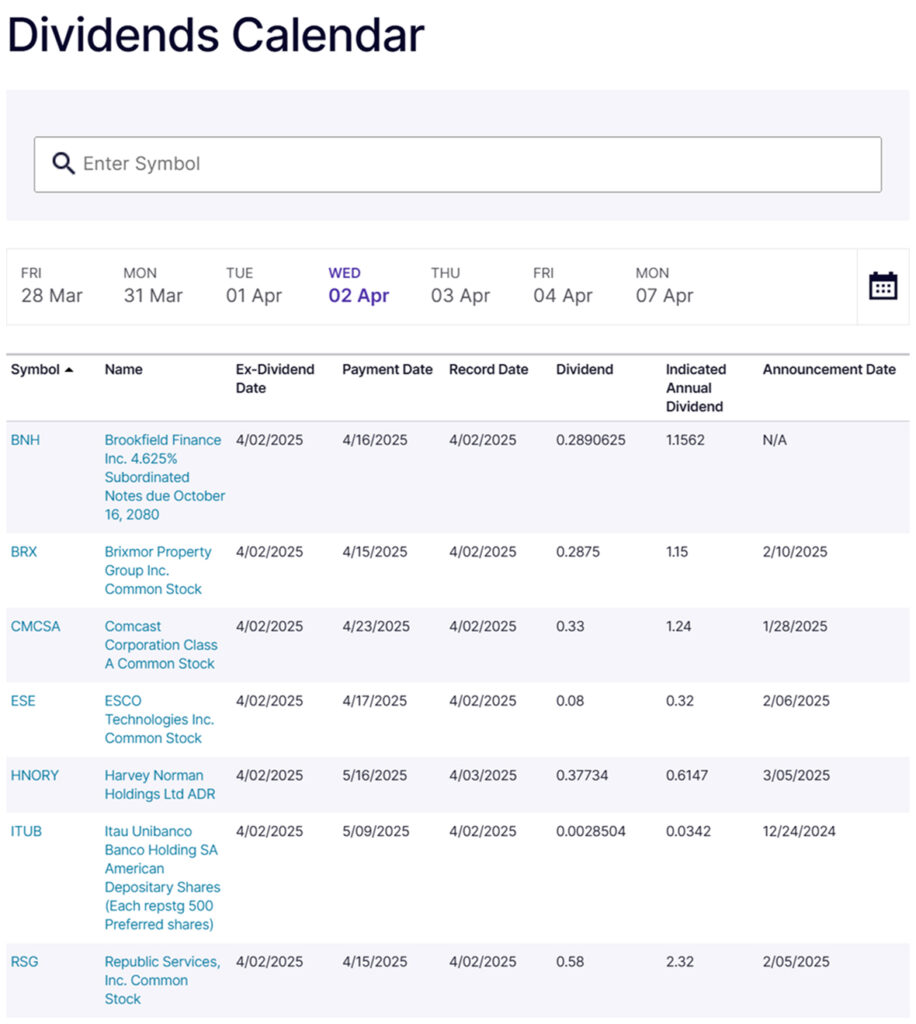Select the Wed 02 Apr date tab

[x=358, y=286]
